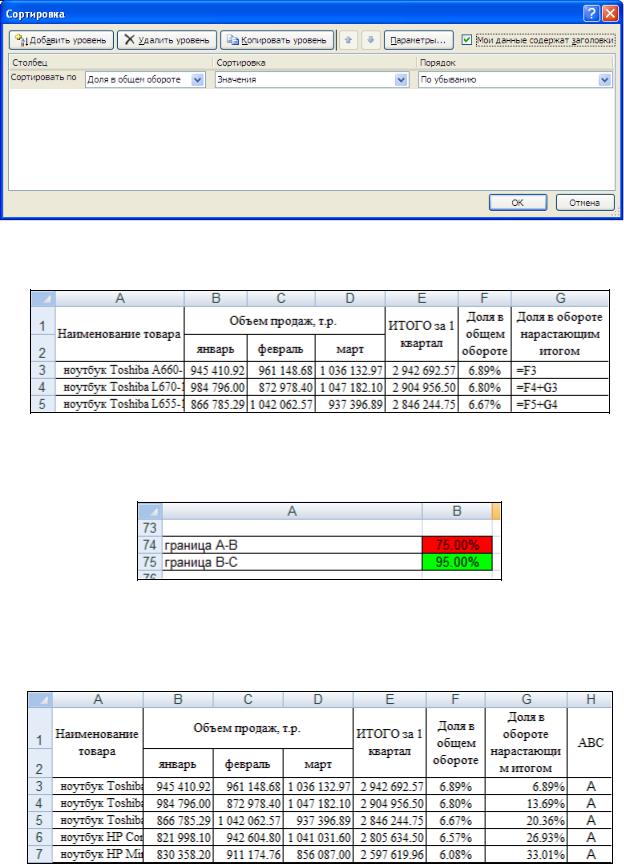Viewport: 624px width, 864px height.
Task: Select row header 5 in first table
Action: (42, 404)
